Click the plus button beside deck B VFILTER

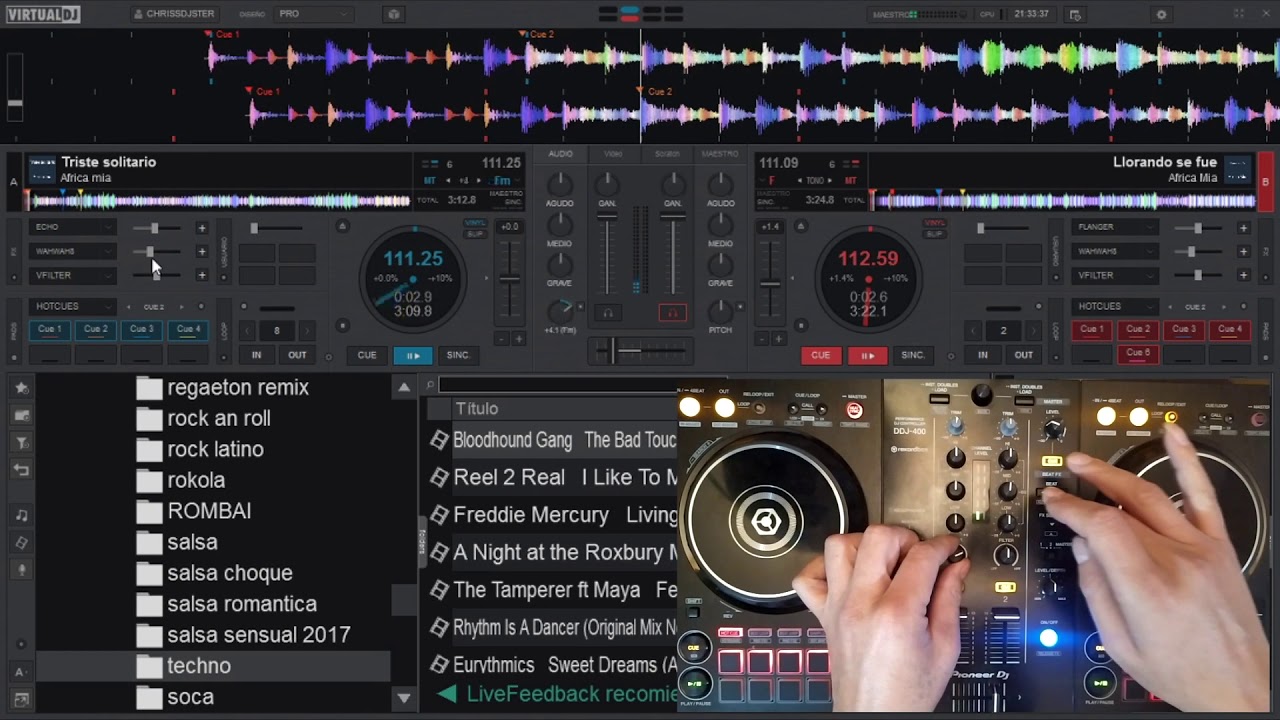point(1243,275)
